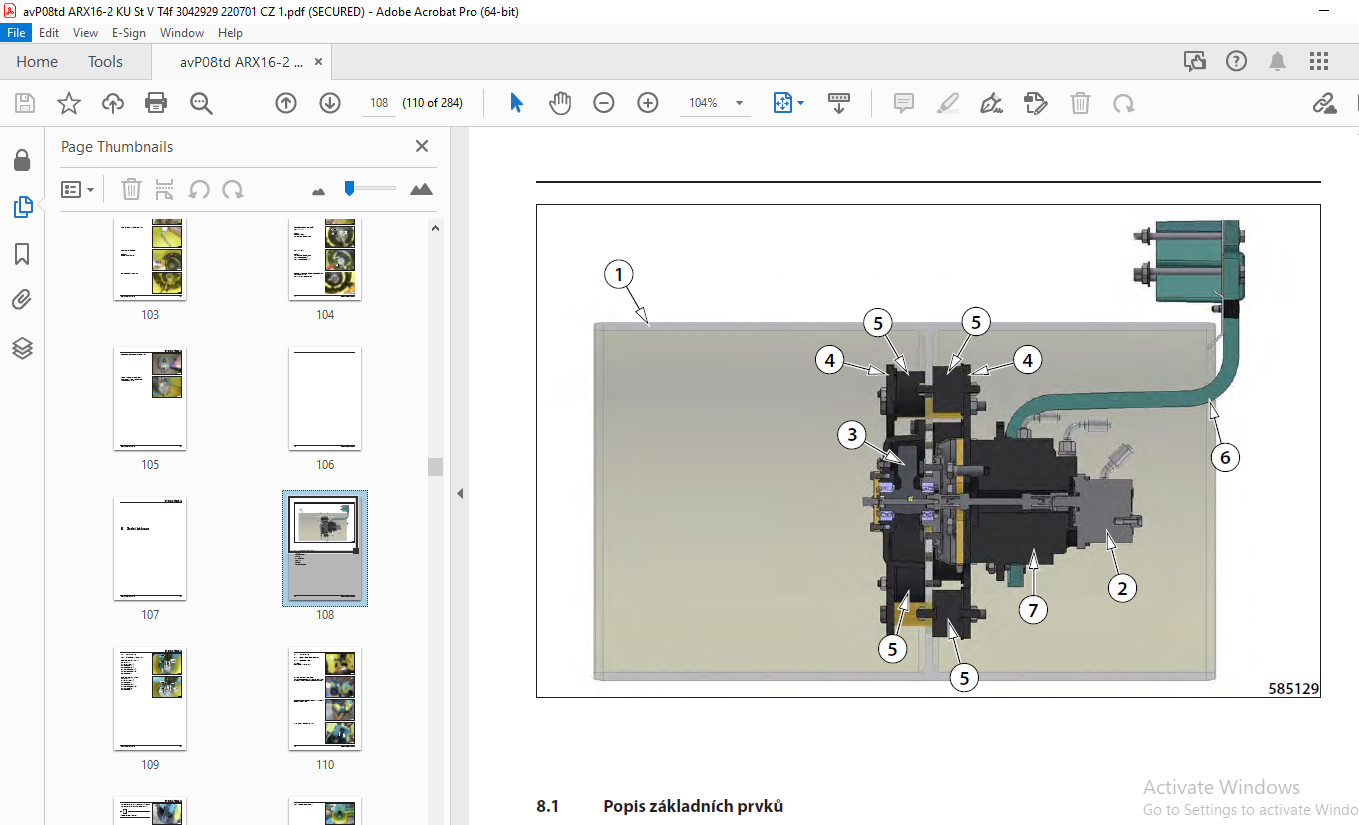Screen dimensions: 1359x825
Task: Open thumbnails panel options dropdown
Action: [78, 189]
